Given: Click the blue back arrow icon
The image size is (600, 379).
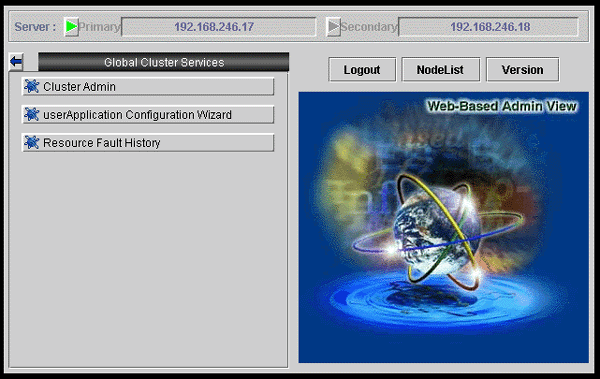Looking at the screenshot, I should pyautogui.click(x=16, y=62).
